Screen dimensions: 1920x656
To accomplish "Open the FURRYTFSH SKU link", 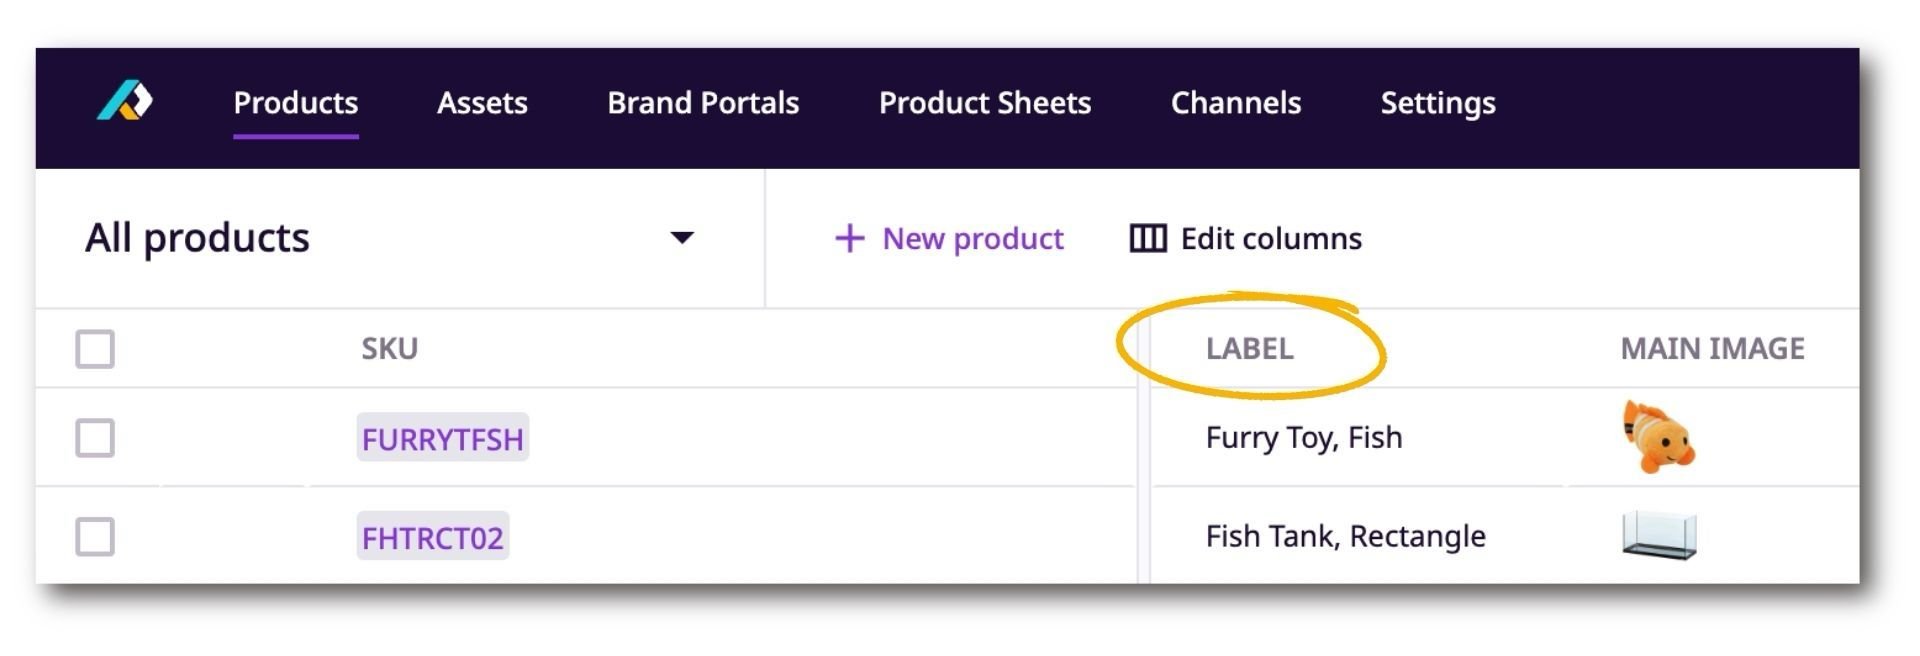I will click(x=442, y=439).
